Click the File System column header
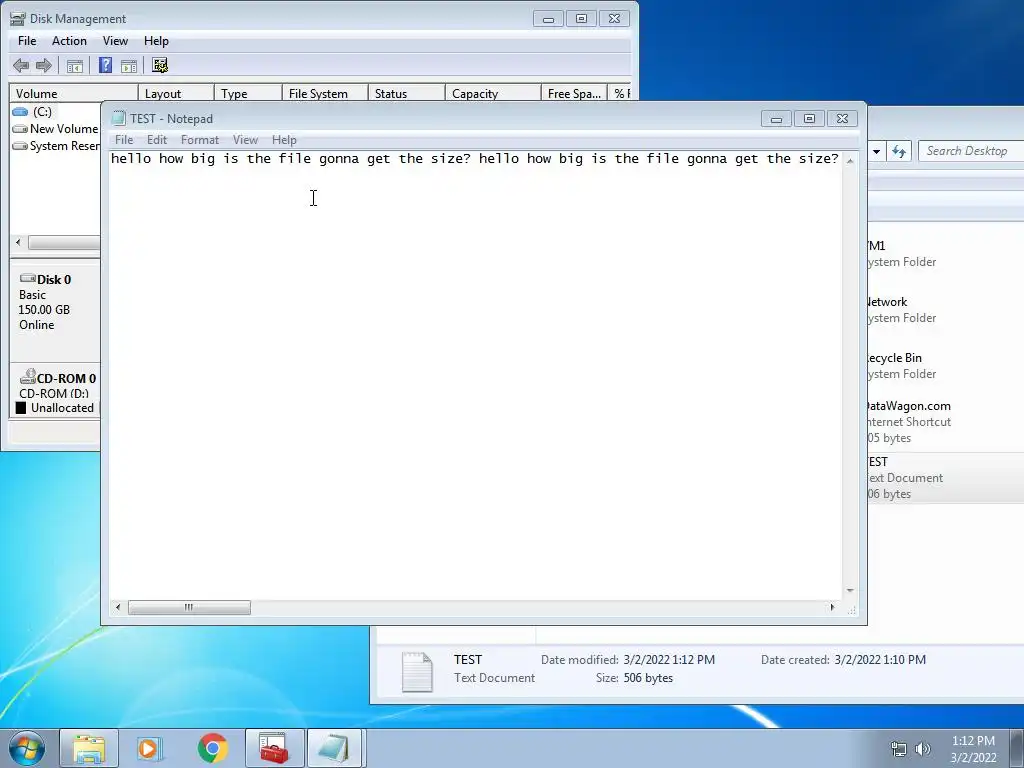 [x=325, y=93]
